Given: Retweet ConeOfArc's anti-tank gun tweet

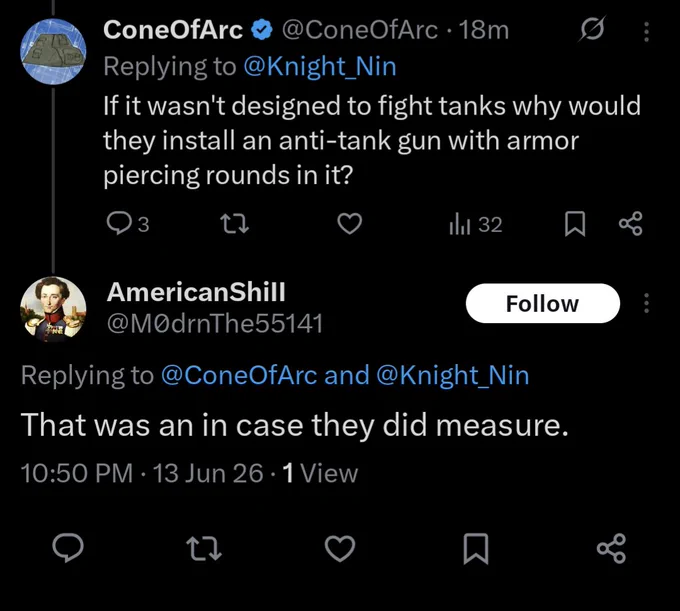Looking at the screenshot, I should tap(234, 224).
